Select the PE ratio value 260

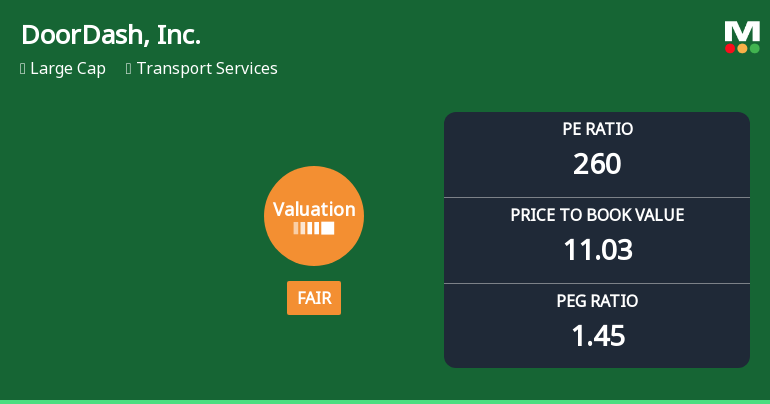click(x=597, y=163)
